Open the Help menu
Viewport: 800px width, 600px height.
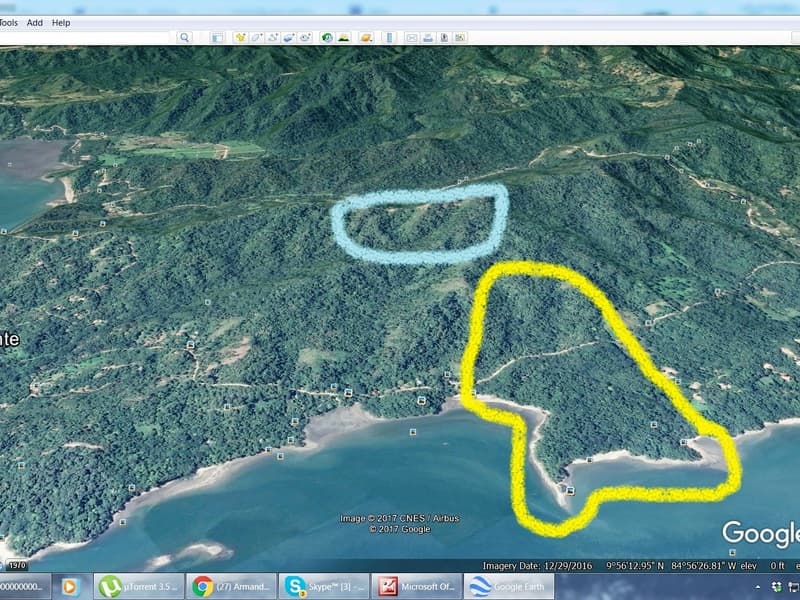(x=61, y=22)
